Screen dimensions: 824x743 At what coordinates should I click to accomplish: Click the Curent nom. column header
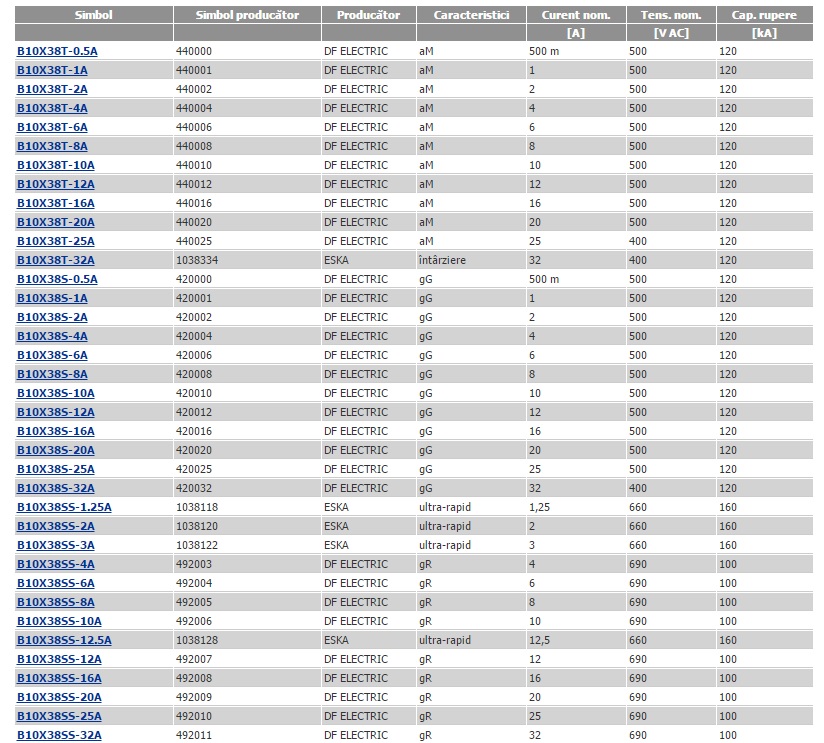(576, 15)
